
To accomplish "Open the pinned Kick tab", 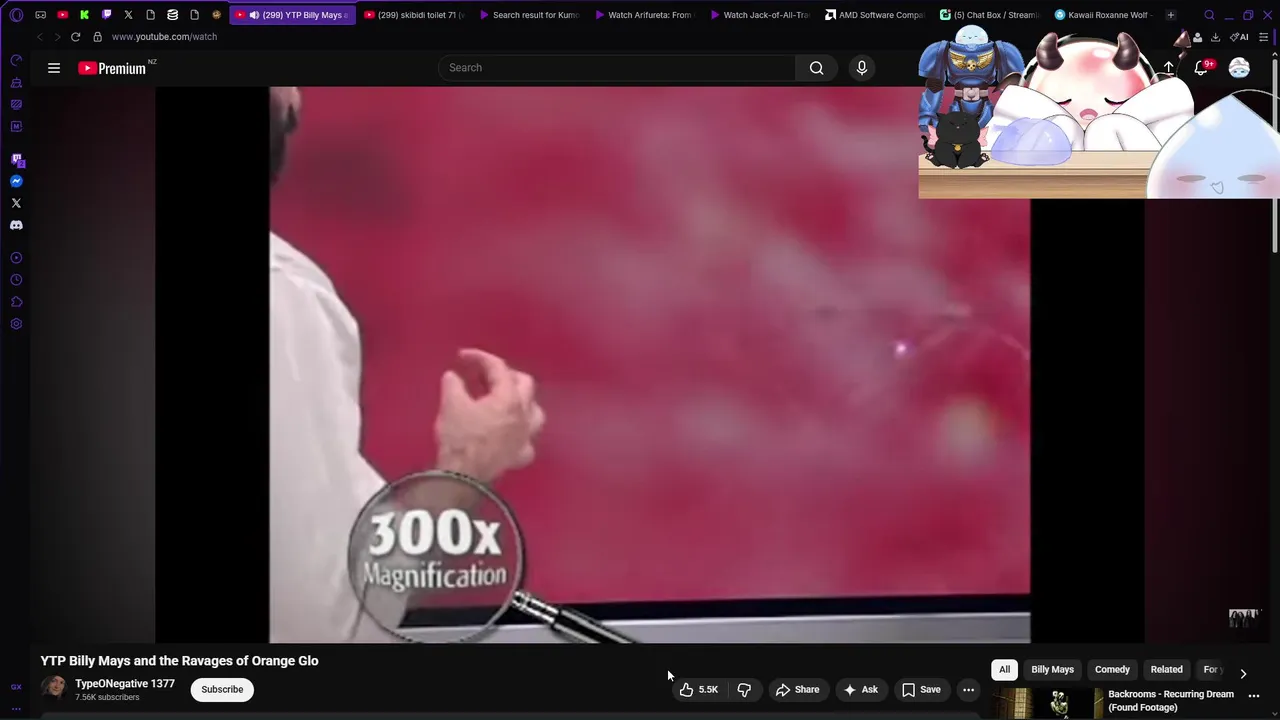I will (84, 15).
